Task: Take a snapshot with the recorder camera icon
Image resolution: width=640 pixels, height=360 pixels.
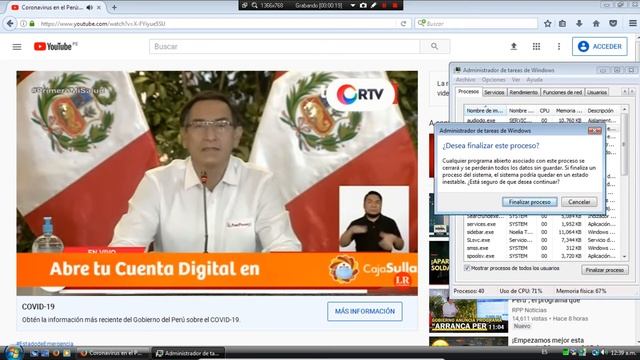Action: tap(363, 5)
